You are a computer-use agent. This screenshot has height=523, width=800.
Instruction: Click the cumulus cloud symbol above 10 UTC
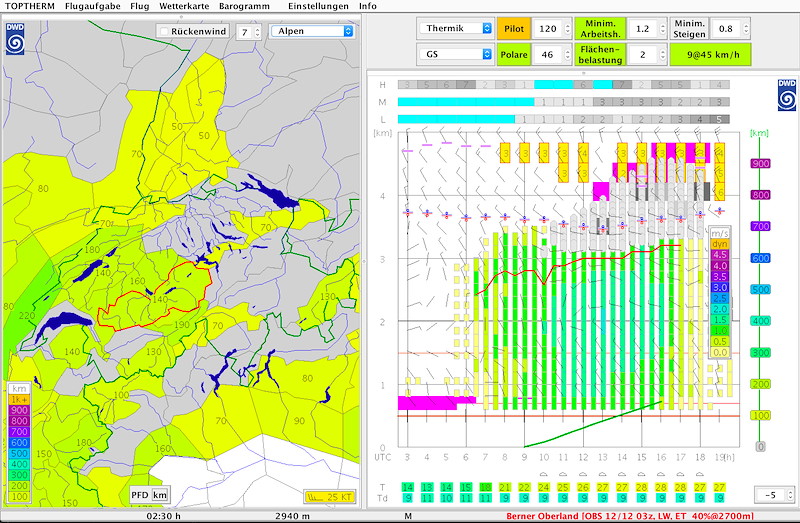[x=544, y=475]
